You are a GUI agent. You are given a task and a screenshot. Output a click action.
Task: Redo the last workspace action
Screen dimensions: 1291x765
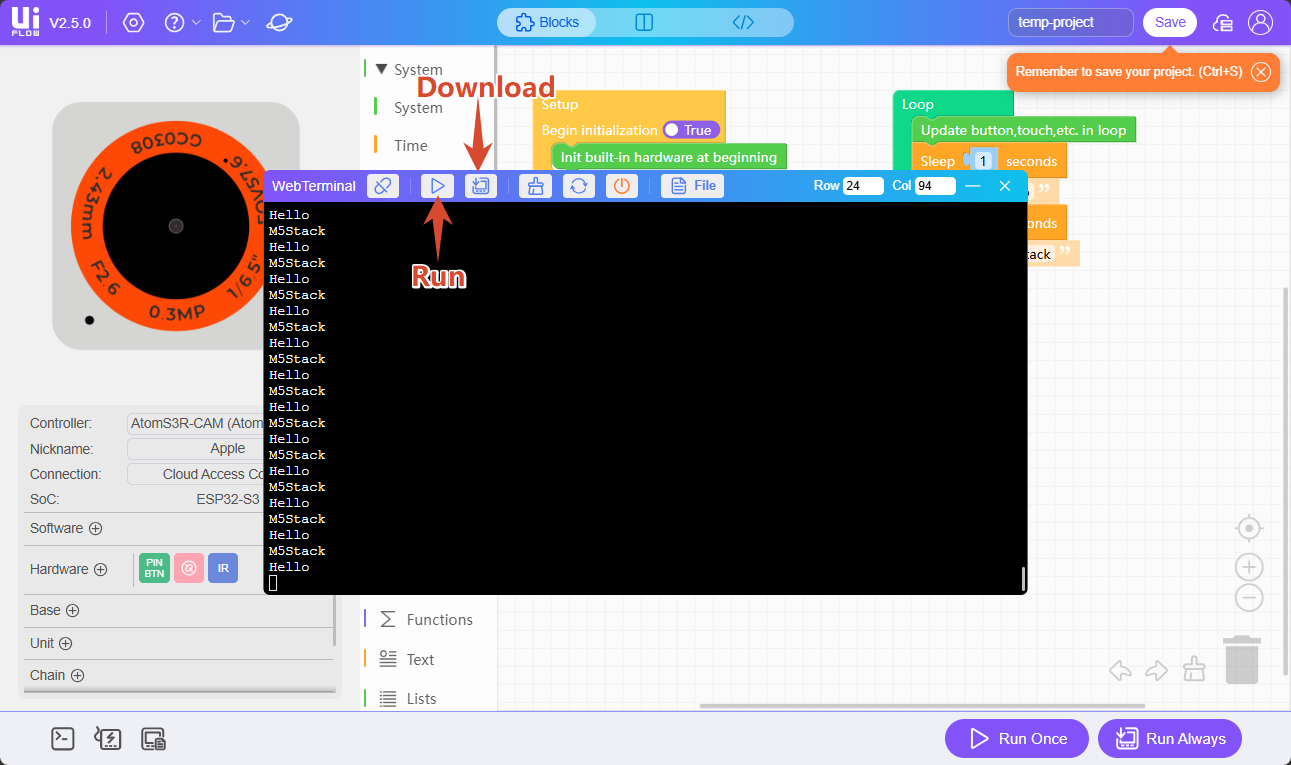(x=1157, y=670)
